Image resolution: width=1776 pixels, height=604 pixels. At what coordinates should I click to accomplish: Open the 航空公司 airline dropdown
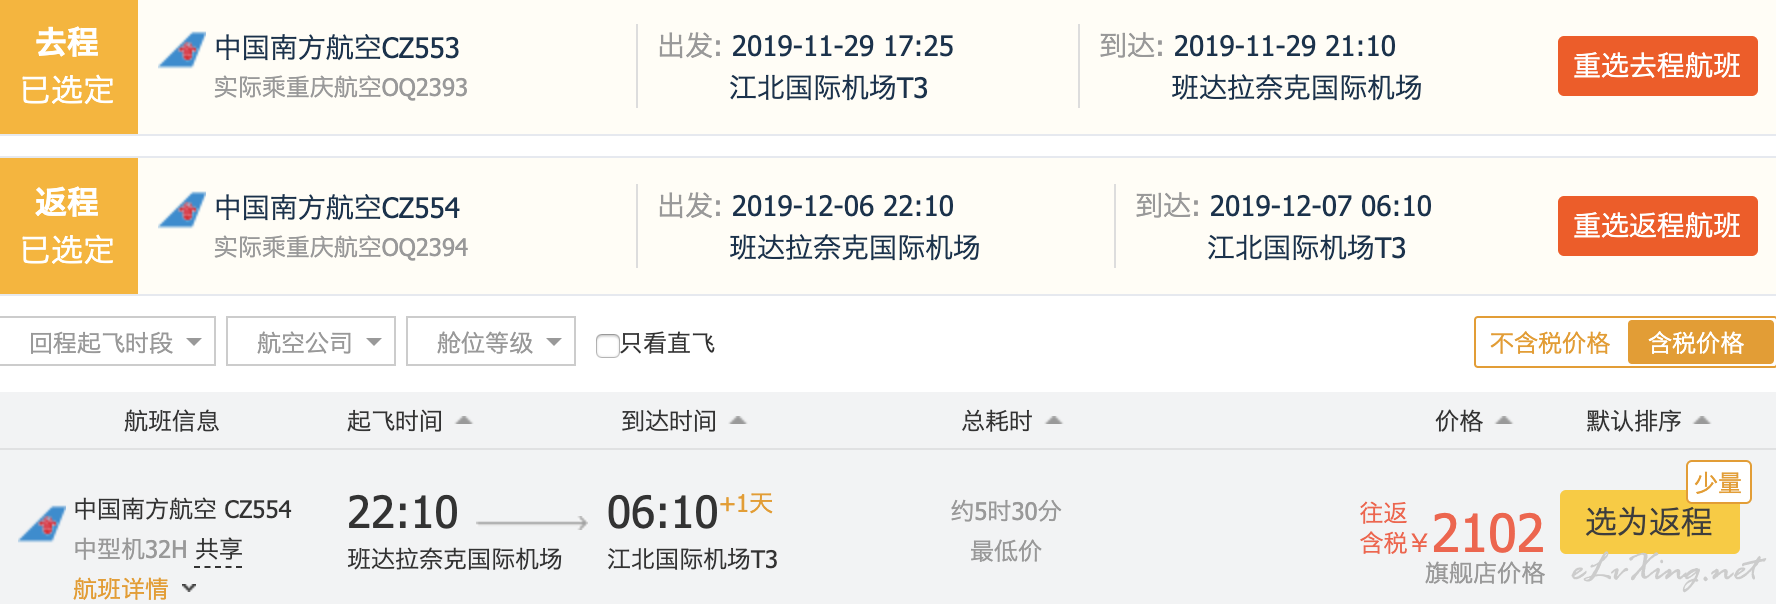311,342
